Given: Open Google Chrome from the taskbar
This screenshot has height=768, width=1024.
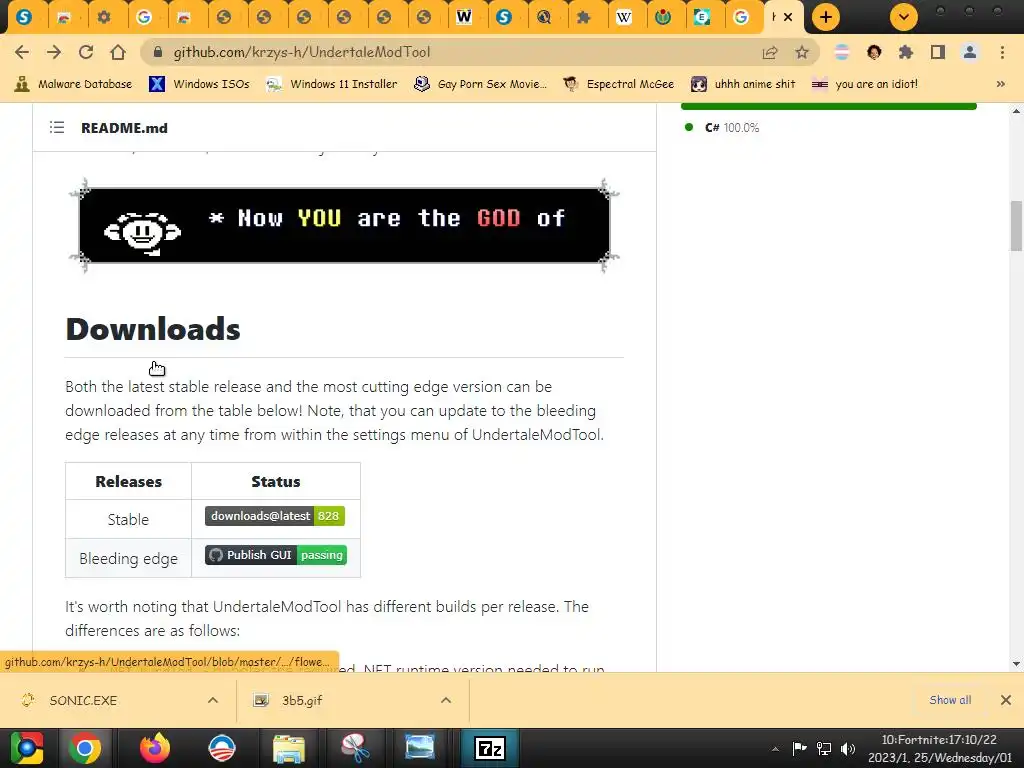Looking at the screenshot, I should pos(85,748).
